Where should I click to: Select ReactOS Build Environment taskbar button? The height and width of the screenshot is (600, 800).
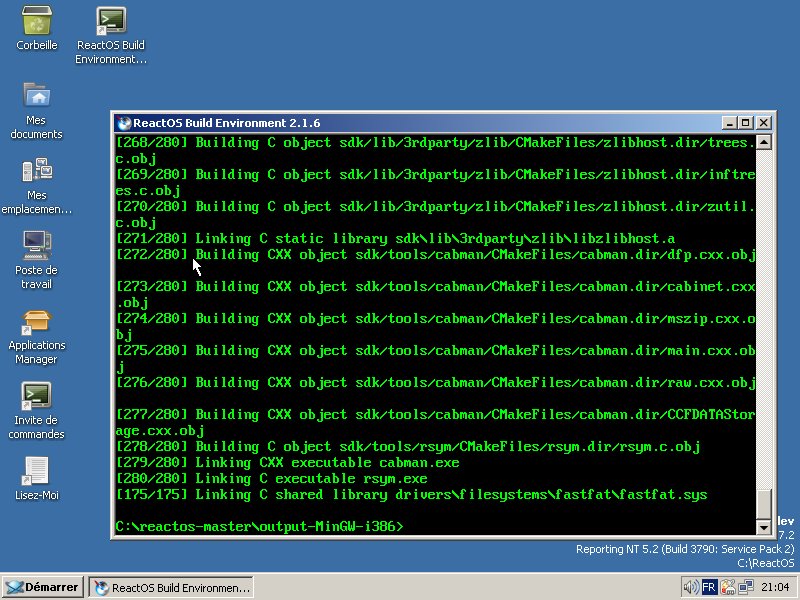coord(171,588)
